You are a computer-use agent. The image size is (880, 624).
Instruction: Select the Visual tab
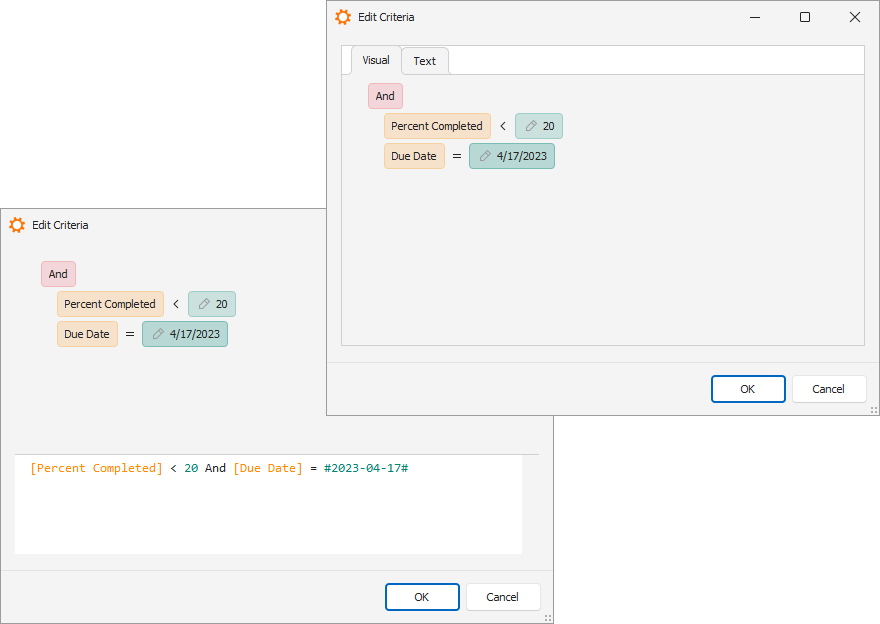pos(375,60)
